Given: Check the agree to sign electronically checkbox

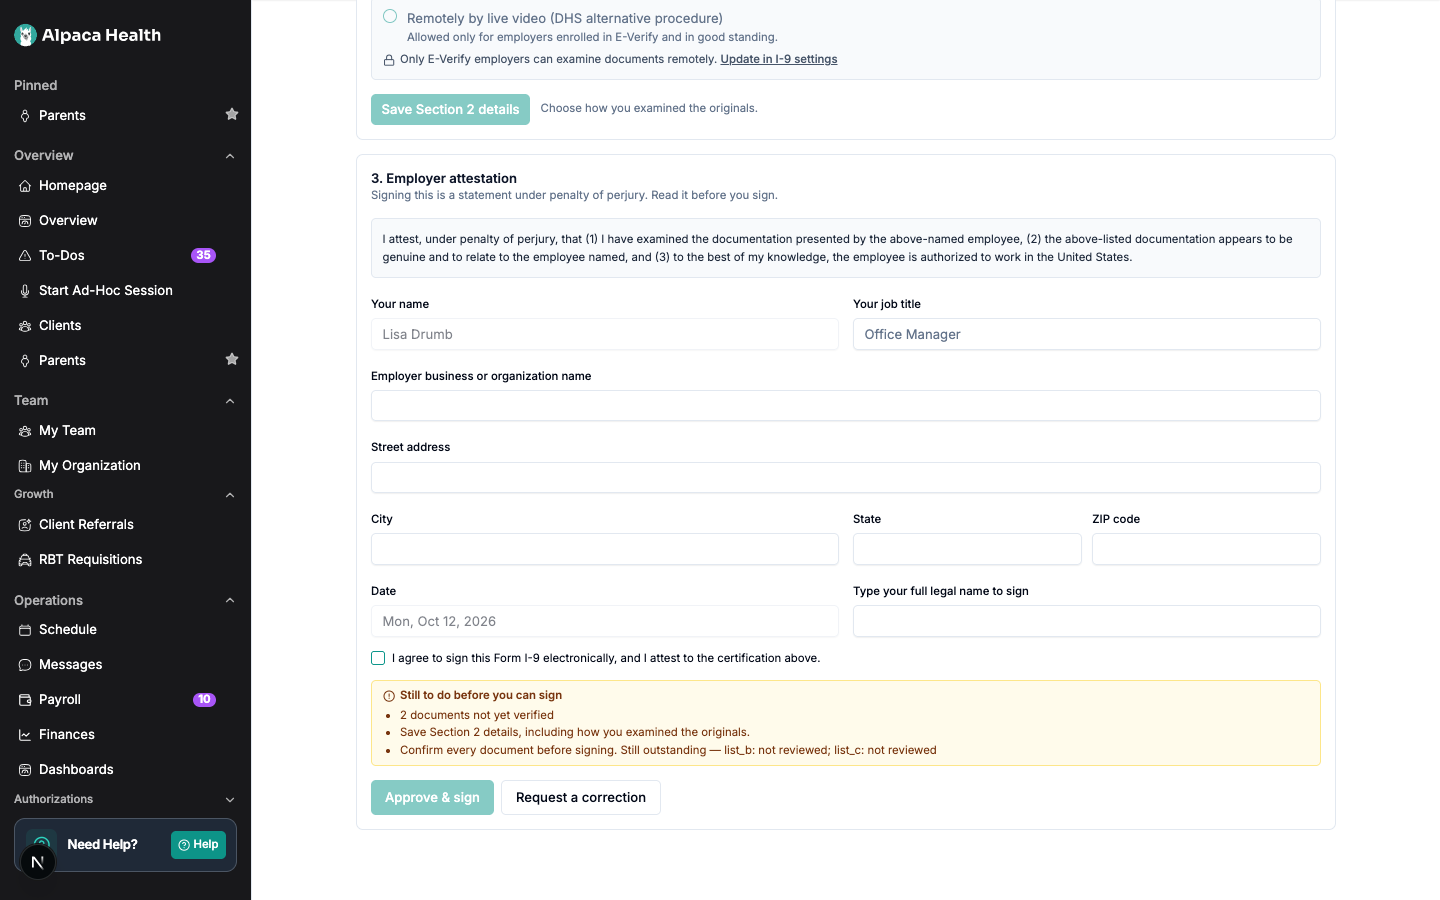Looking at the screenshot, I should (x=378, y=658).
